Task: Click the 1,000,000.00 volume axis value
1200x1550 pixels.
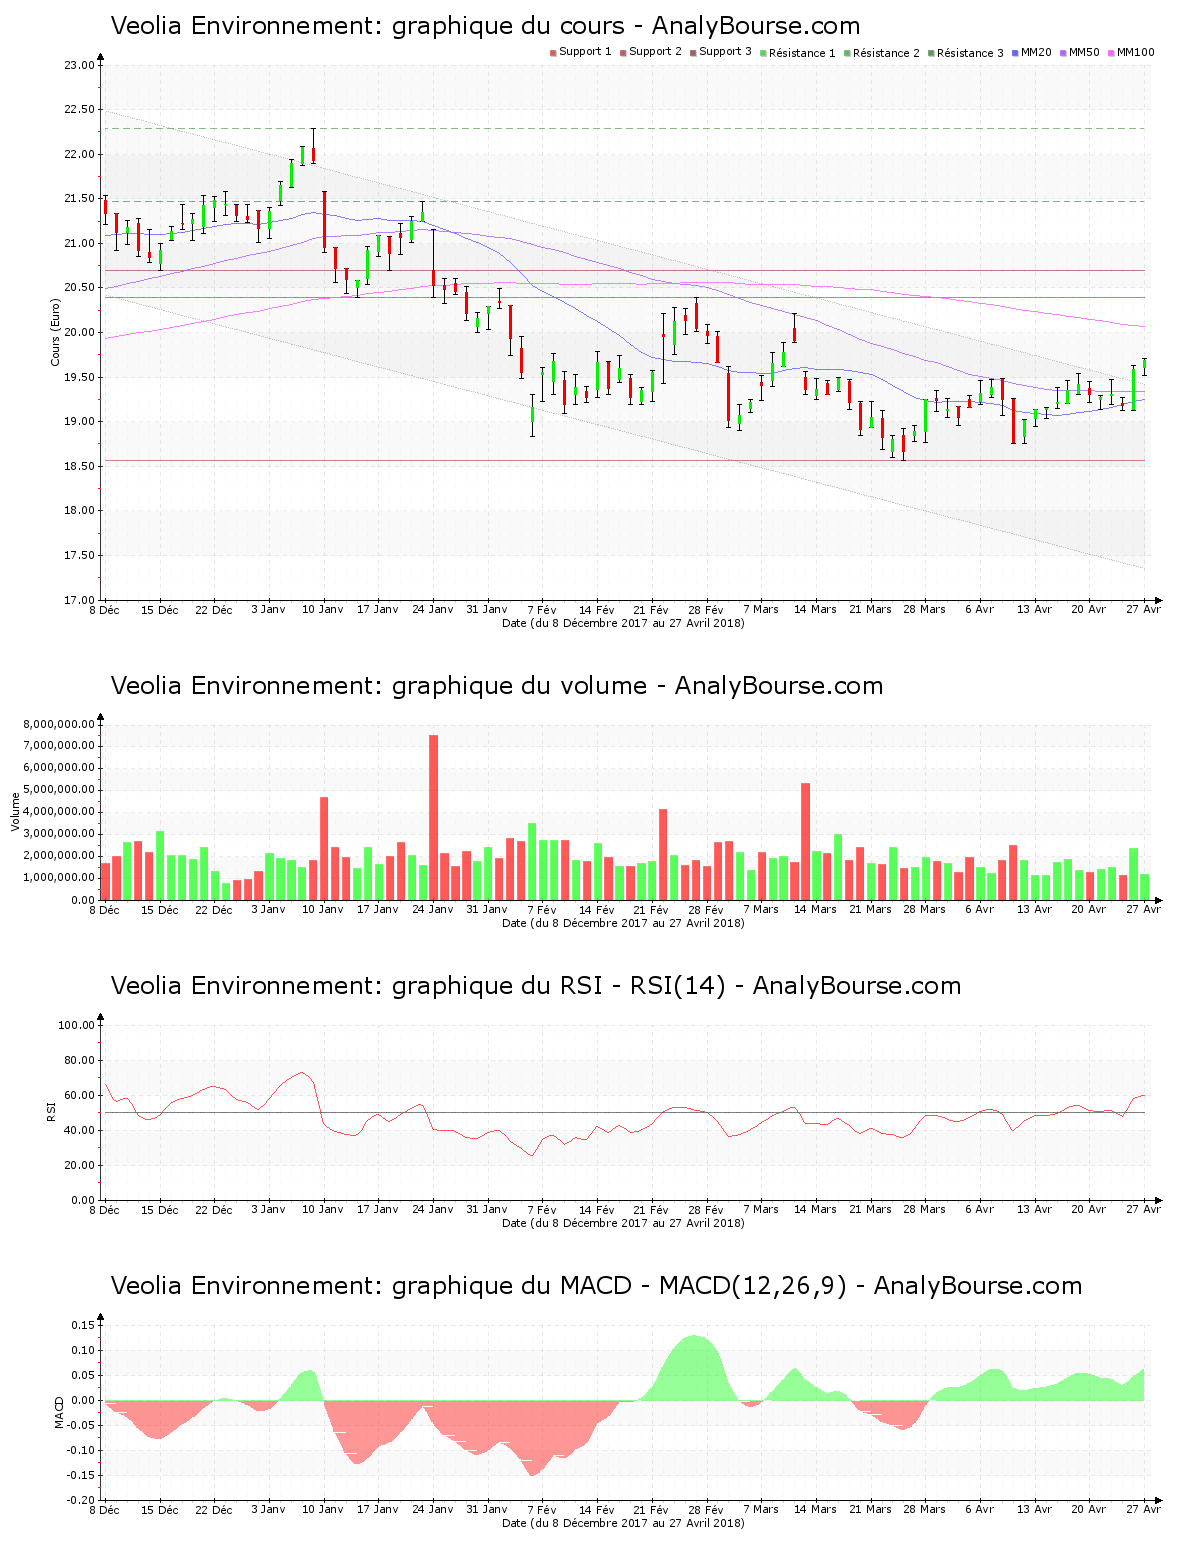Action: [59, 878]
